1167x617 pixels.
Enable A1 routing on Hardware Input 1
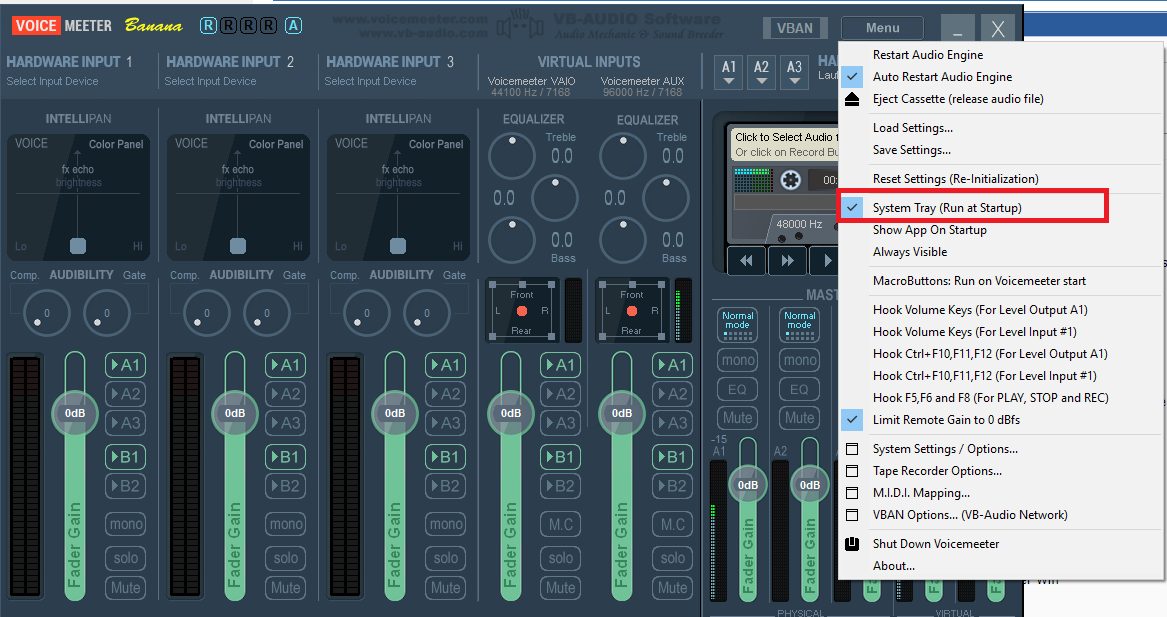(125, 365)
